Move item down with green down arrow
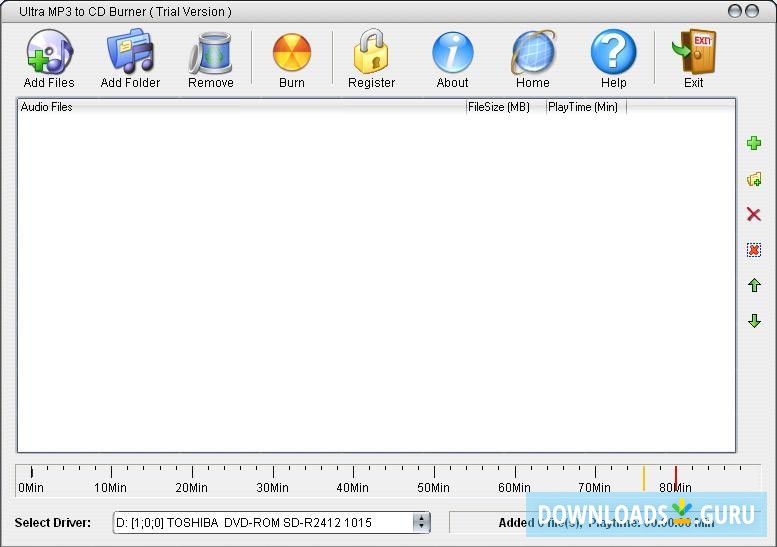The width and height of the screenshot is (777, 547). pyautogui.click(x=754, y=321)
